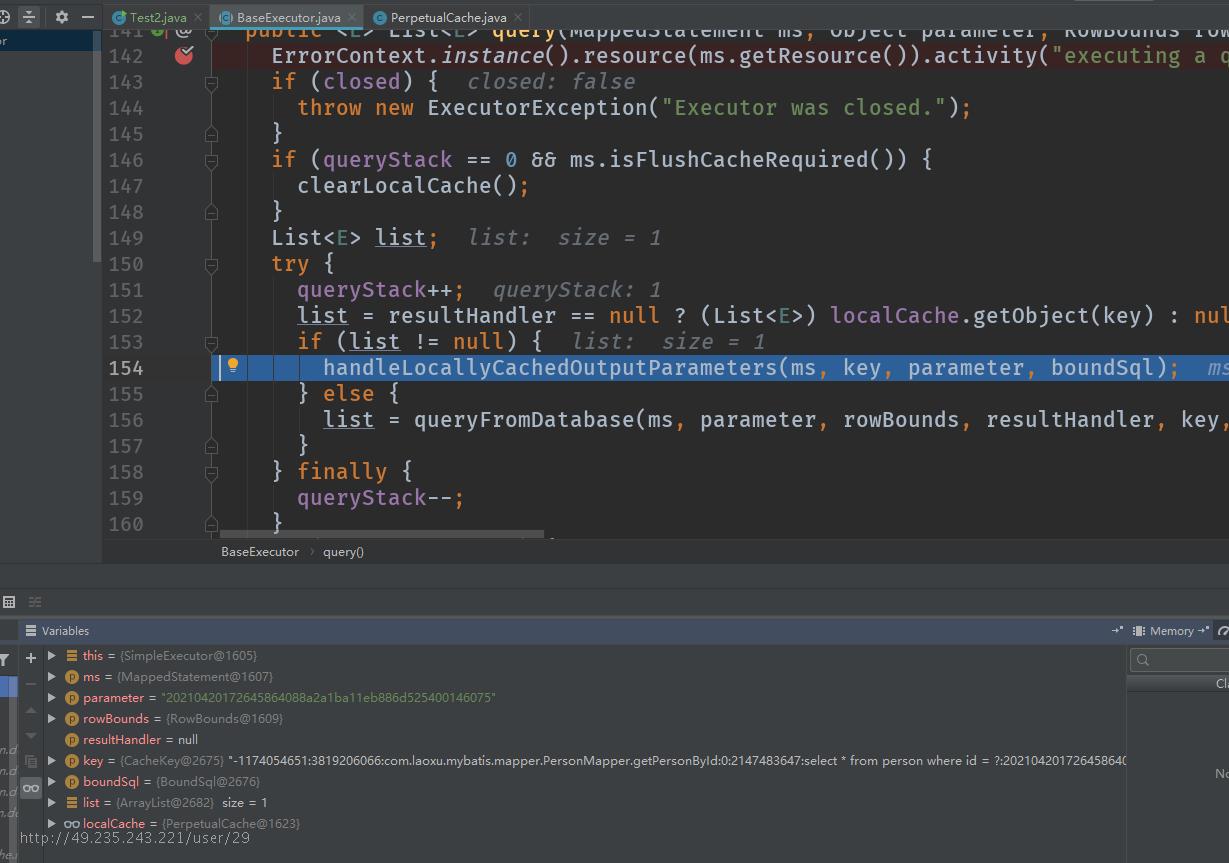Open the PerpetualCache.java editor tab
The image size is (1229, 863).
448,18
